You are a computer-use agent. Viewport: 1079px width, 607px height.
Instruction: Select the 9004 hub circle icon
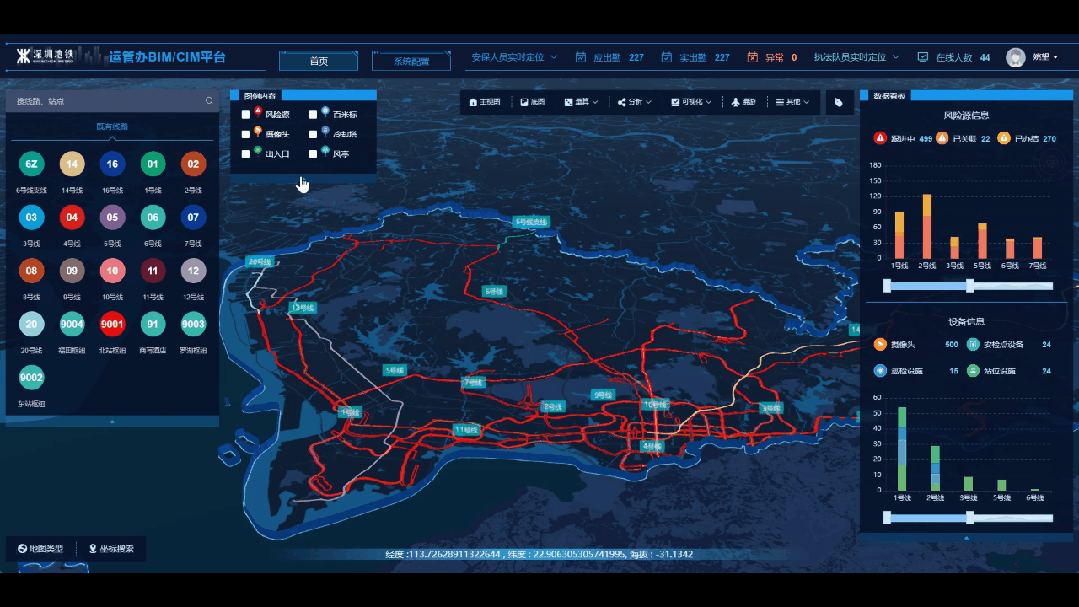72,324
